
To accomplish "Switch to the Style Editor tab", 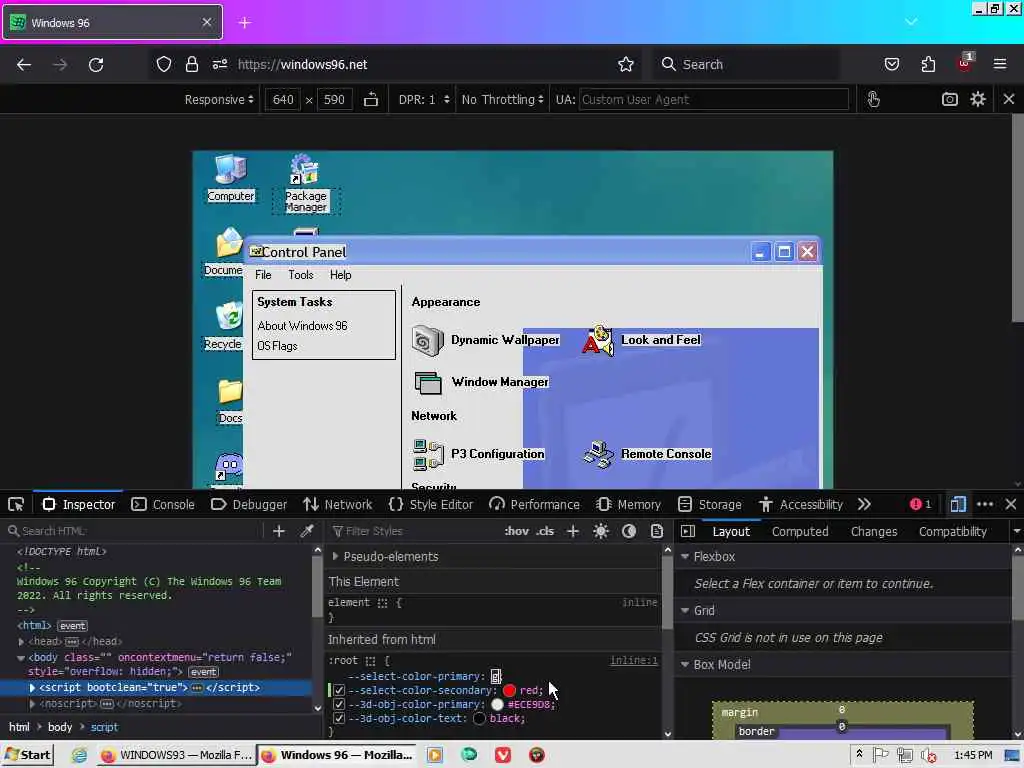I will [431, 504].
